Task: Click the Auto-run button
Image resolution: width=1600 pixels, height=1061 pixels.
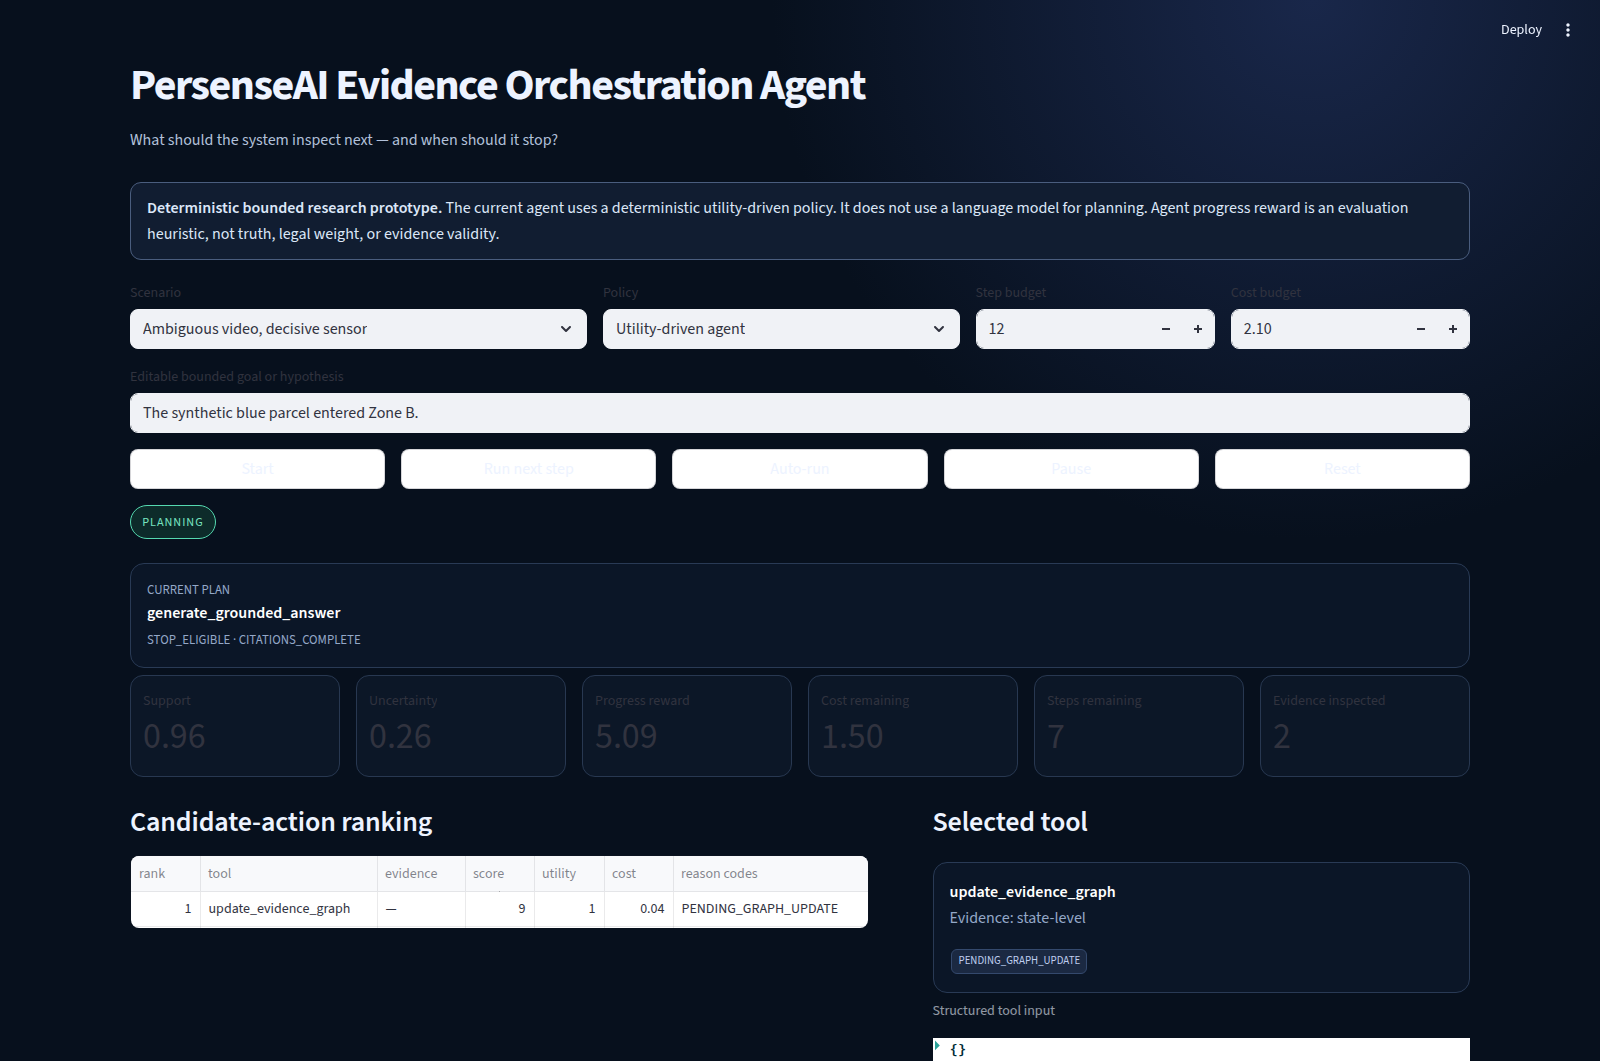Action: pyautogui.click(x=800, y=469)
